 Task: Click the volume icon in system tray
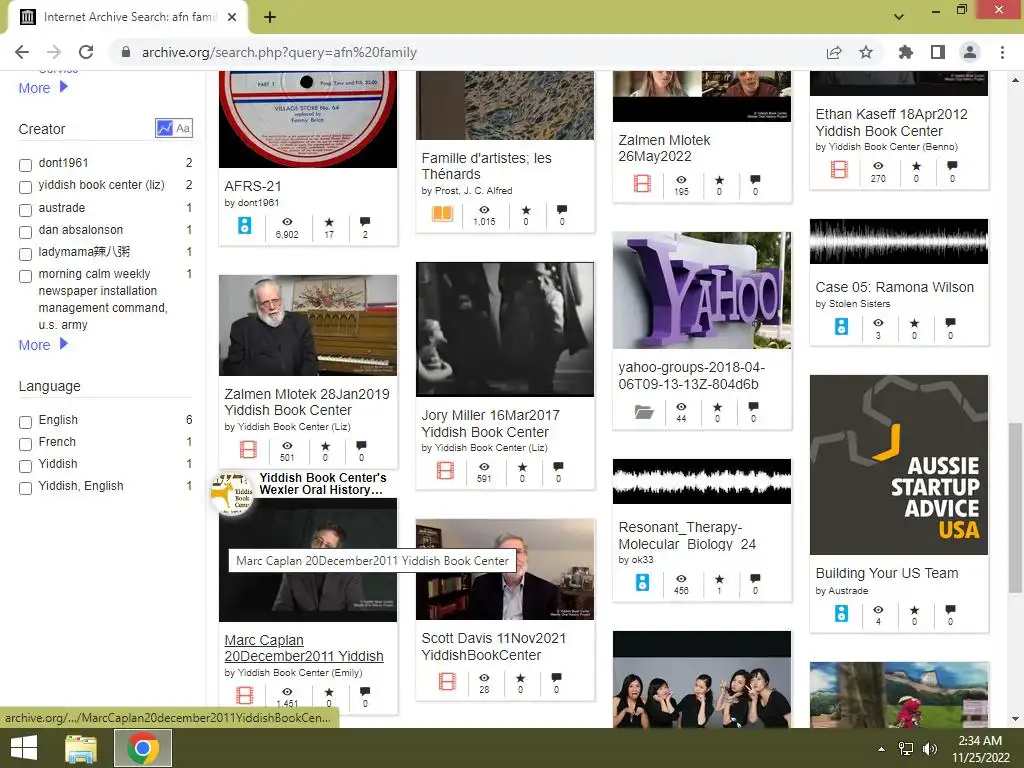pyautogui.click(x=930, y=749)
